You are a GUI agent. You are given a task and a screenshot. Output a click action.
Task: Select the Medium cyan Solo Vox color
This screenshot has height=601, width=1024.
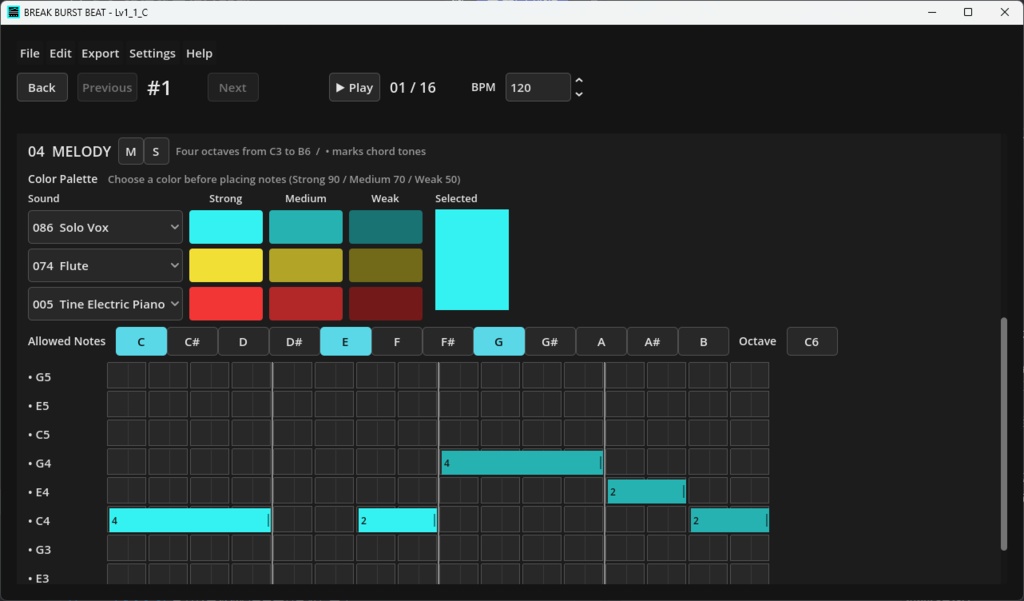tap(306, 227)
